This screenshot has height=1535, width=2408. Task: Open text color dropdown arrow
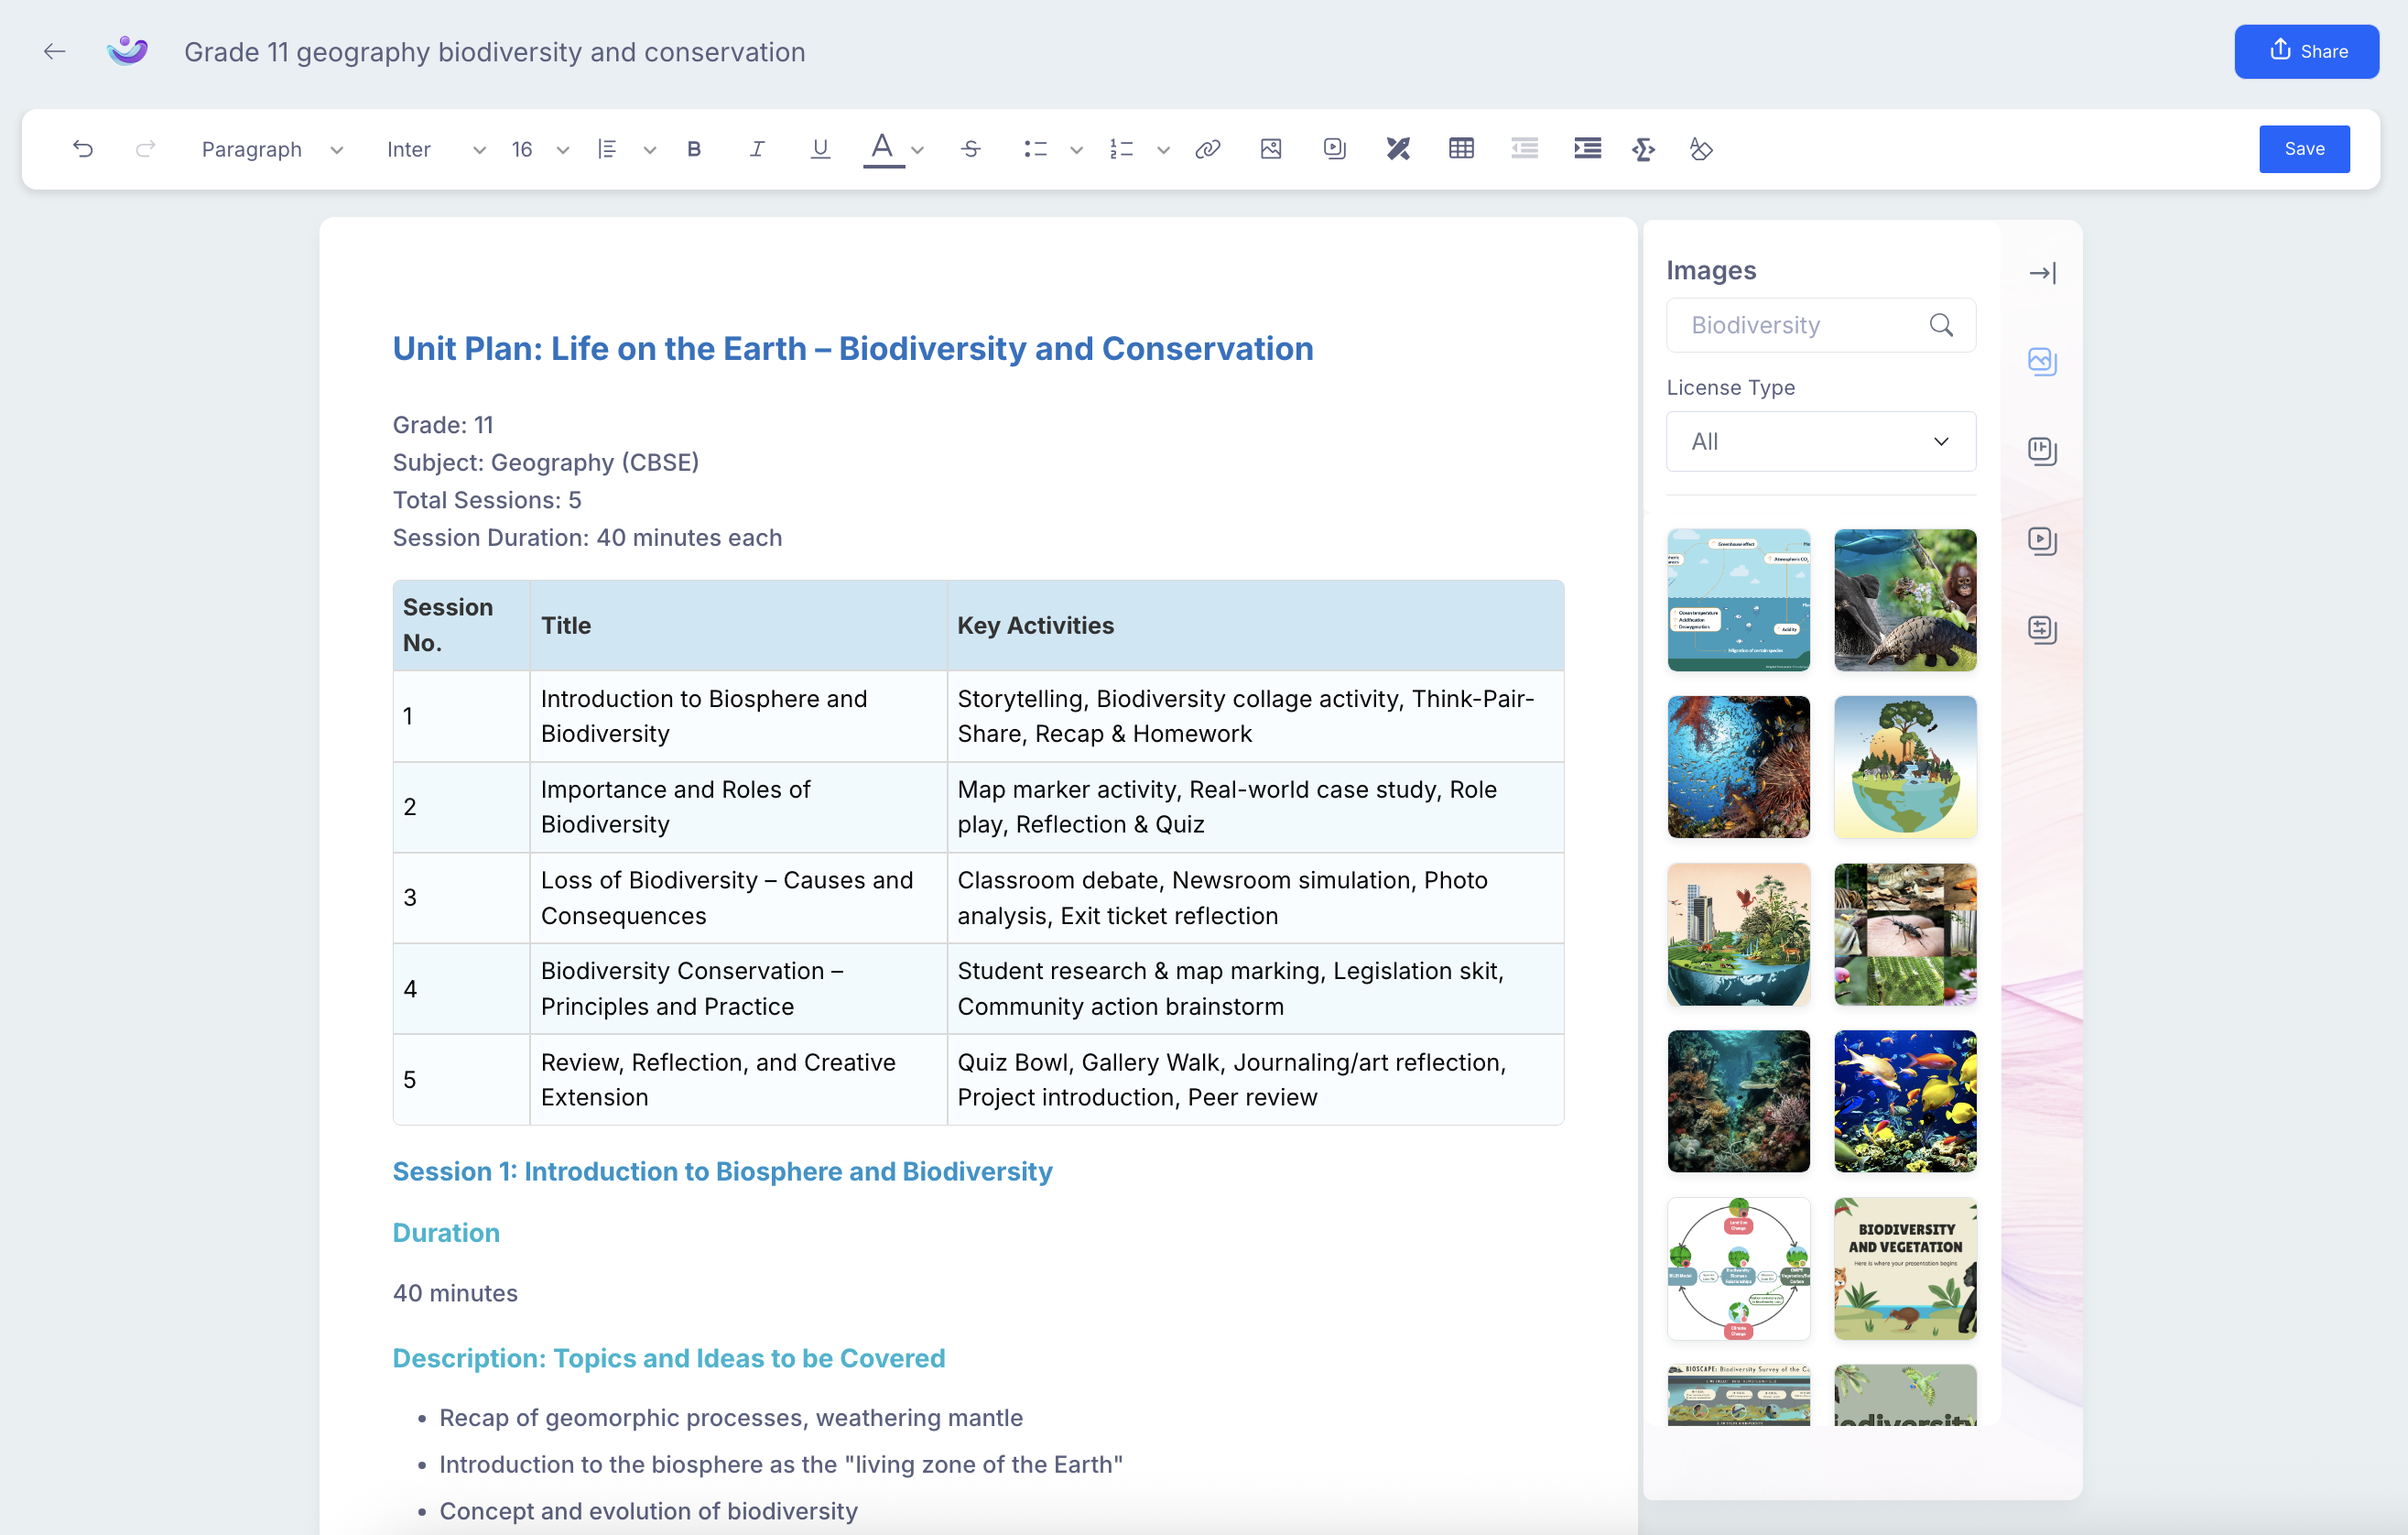point(917,150)
